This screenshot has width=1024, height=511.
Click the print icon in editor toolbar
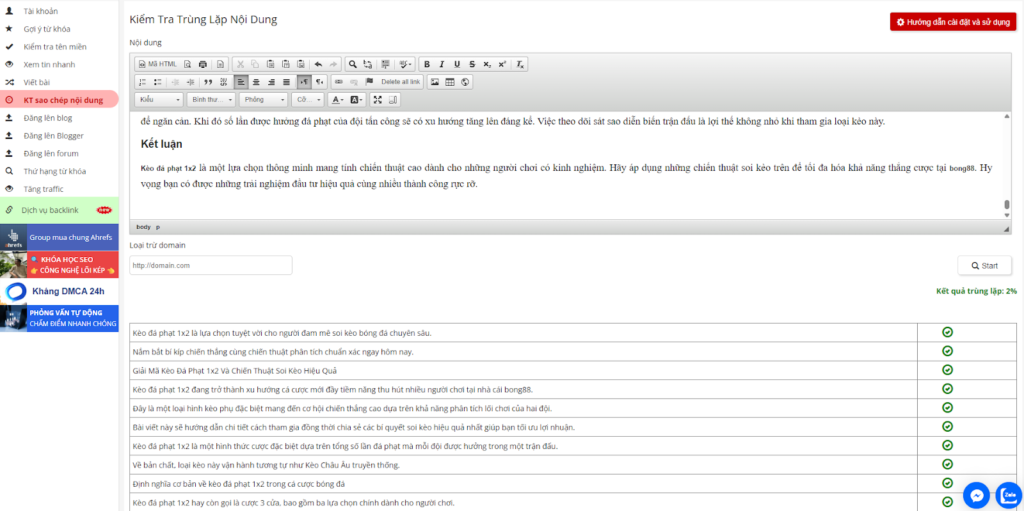[x=203, y=64]
